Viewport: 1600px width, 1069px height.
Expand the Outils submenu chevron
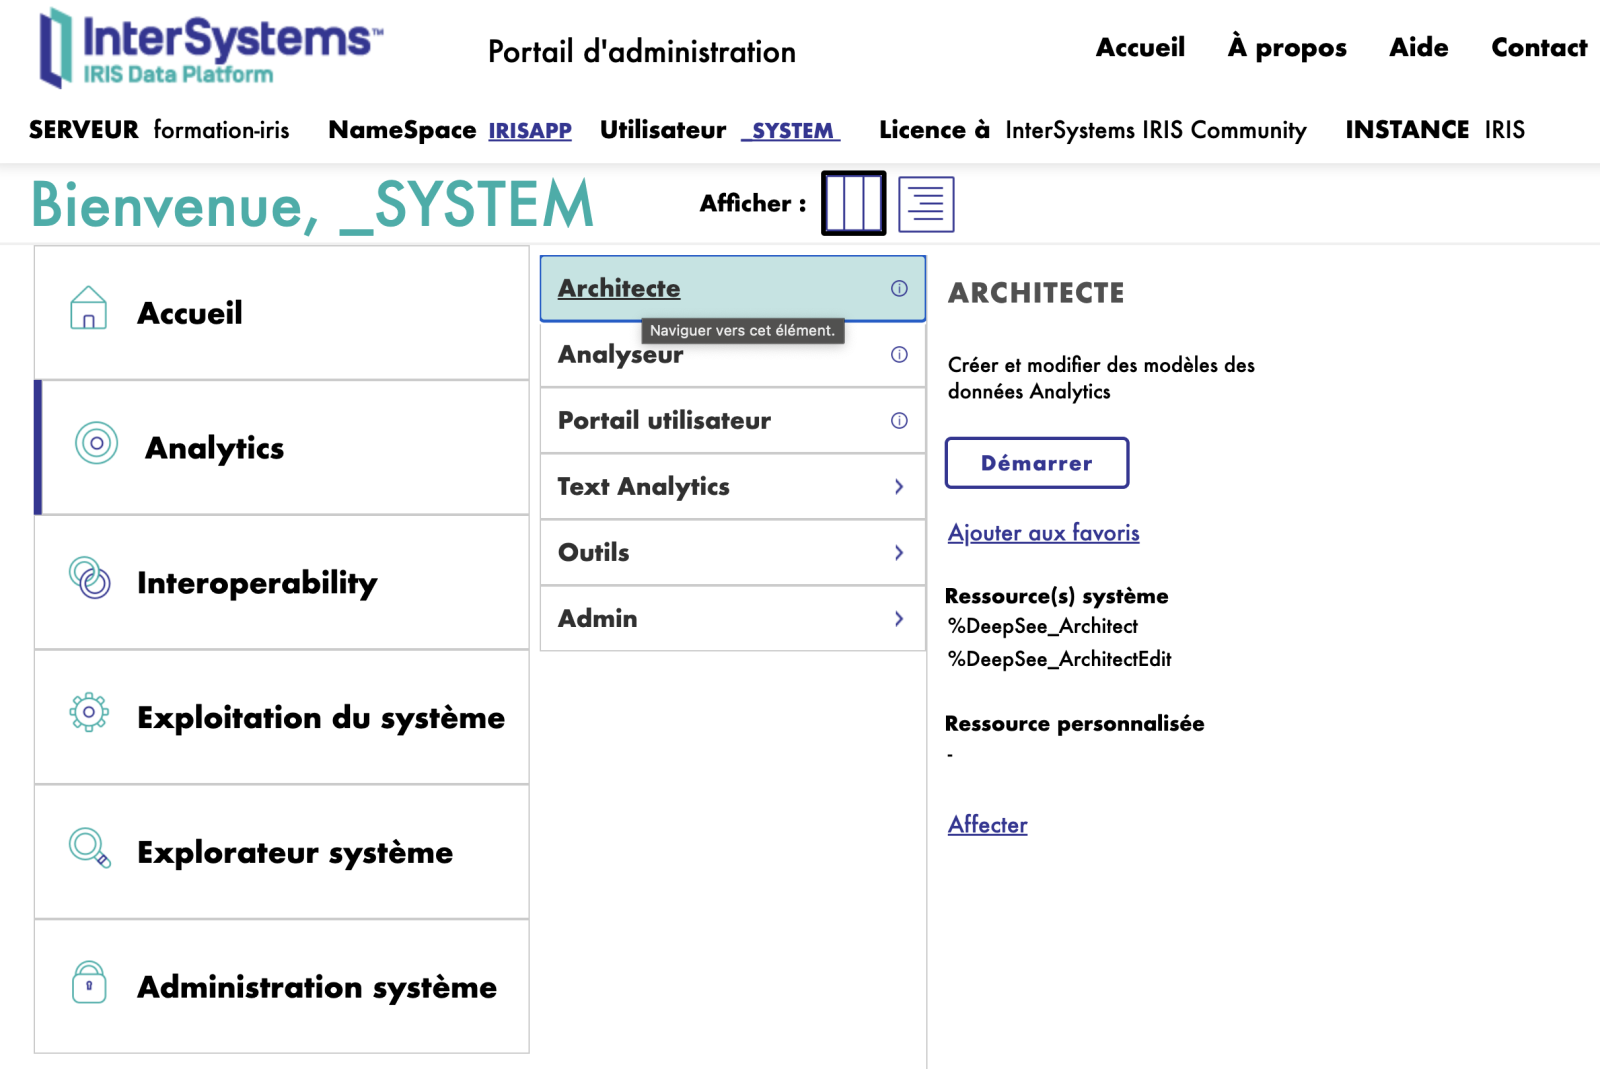point(898,553)
